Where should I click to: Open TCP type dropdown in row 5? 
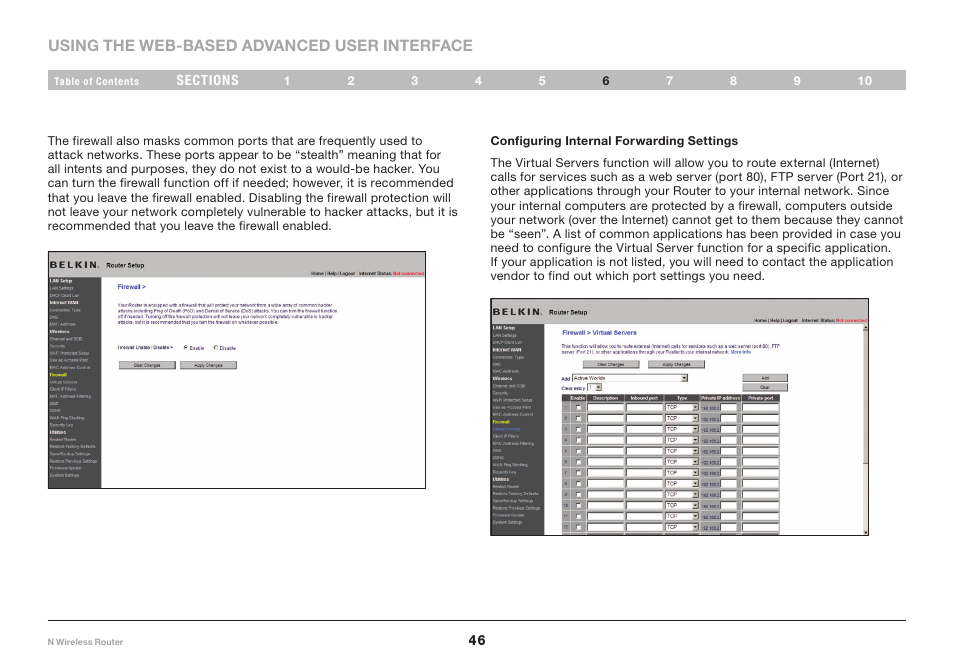(681, 451)
